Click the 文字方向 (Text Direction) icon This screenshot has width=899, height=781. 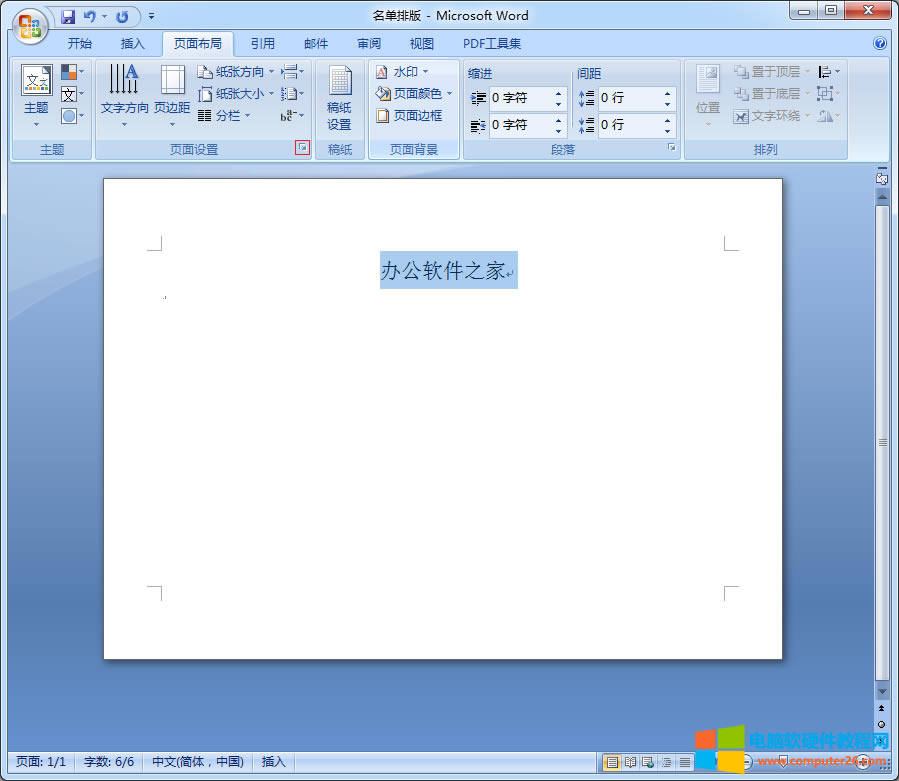pyautogui.click(x=124, y=95)
